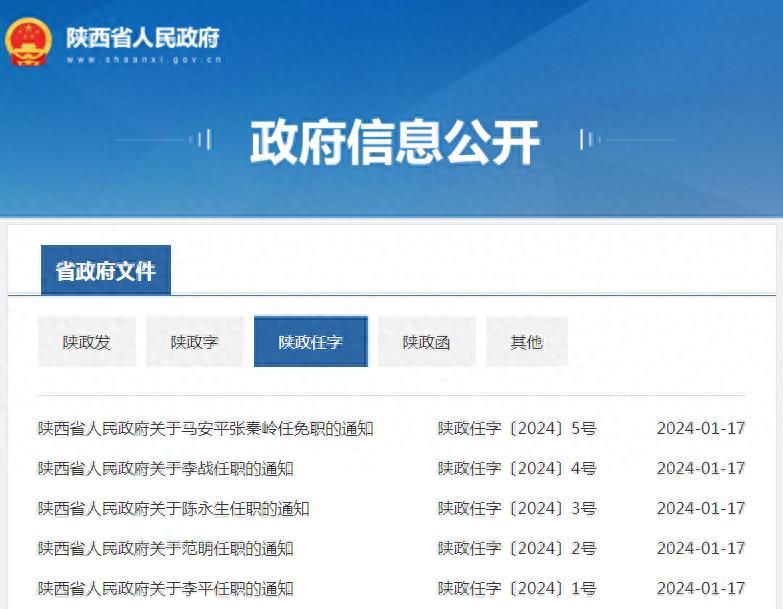The image size is (783, 609).
Task: Click the www.shaanxi.gov.cn URL text
Action: (x=143, y=60)
